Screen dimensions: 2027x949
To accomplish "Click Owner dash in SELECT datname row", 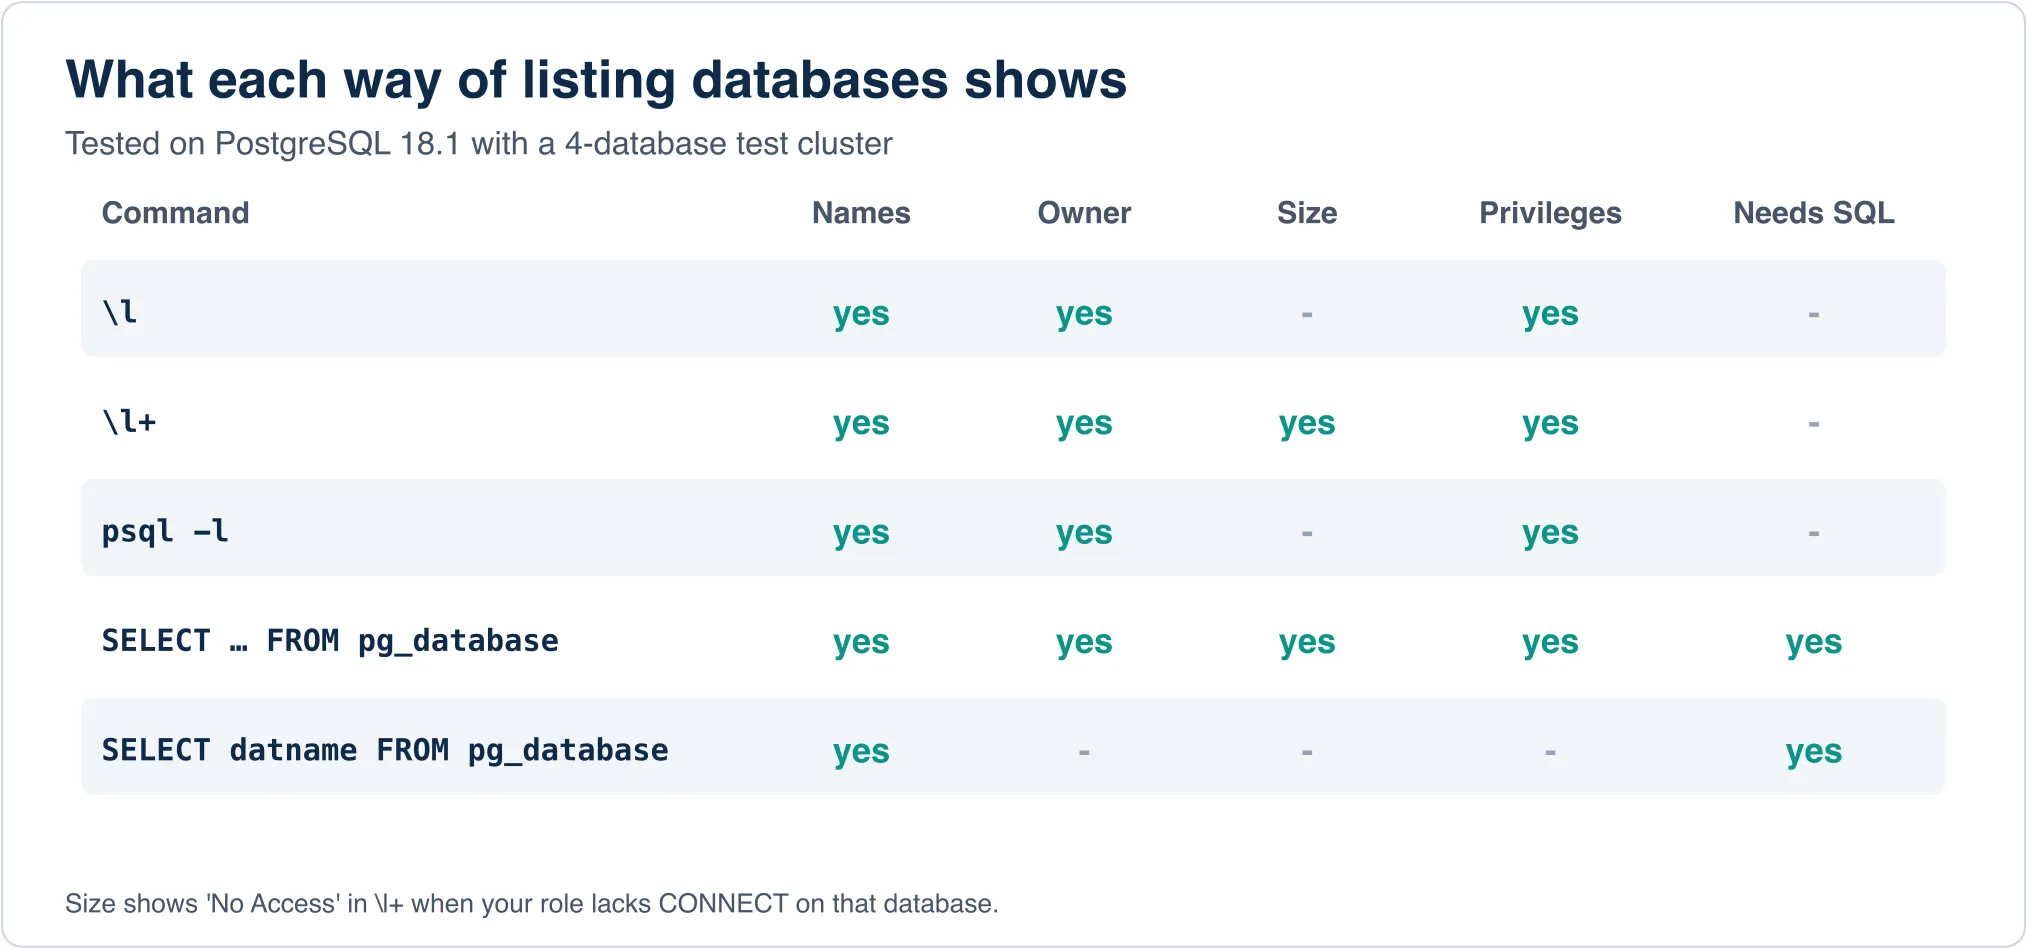I will 1084,752.
